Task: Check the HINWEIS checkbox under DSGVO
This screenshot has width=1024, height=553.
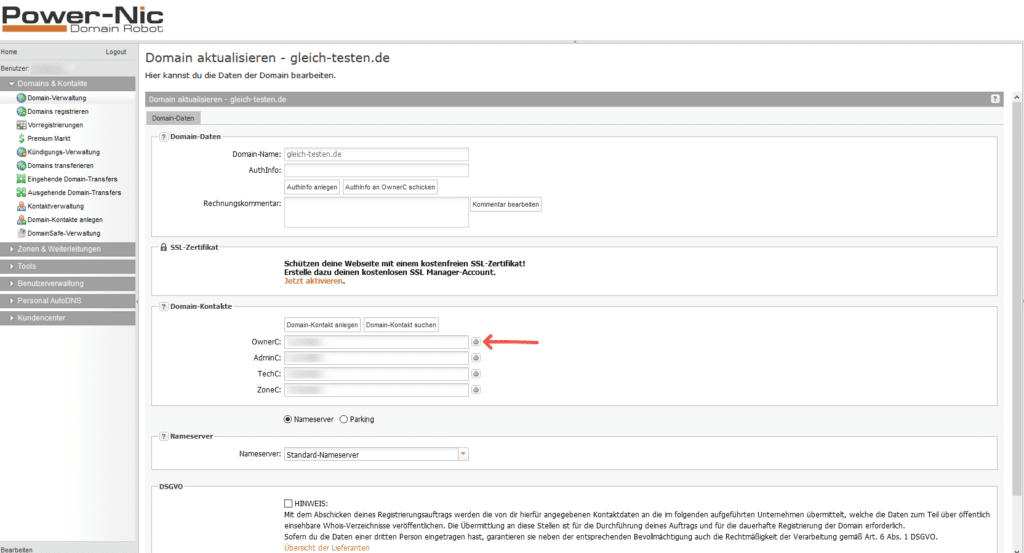Action: point(289,503)
